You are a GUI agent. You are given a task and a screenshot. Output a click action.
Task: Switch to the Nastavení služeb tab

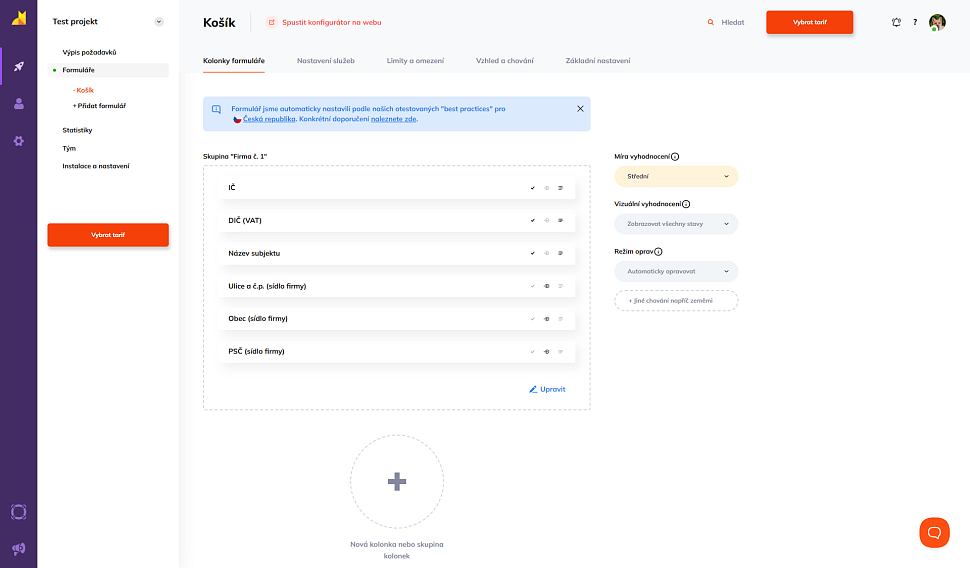point(325,61)
